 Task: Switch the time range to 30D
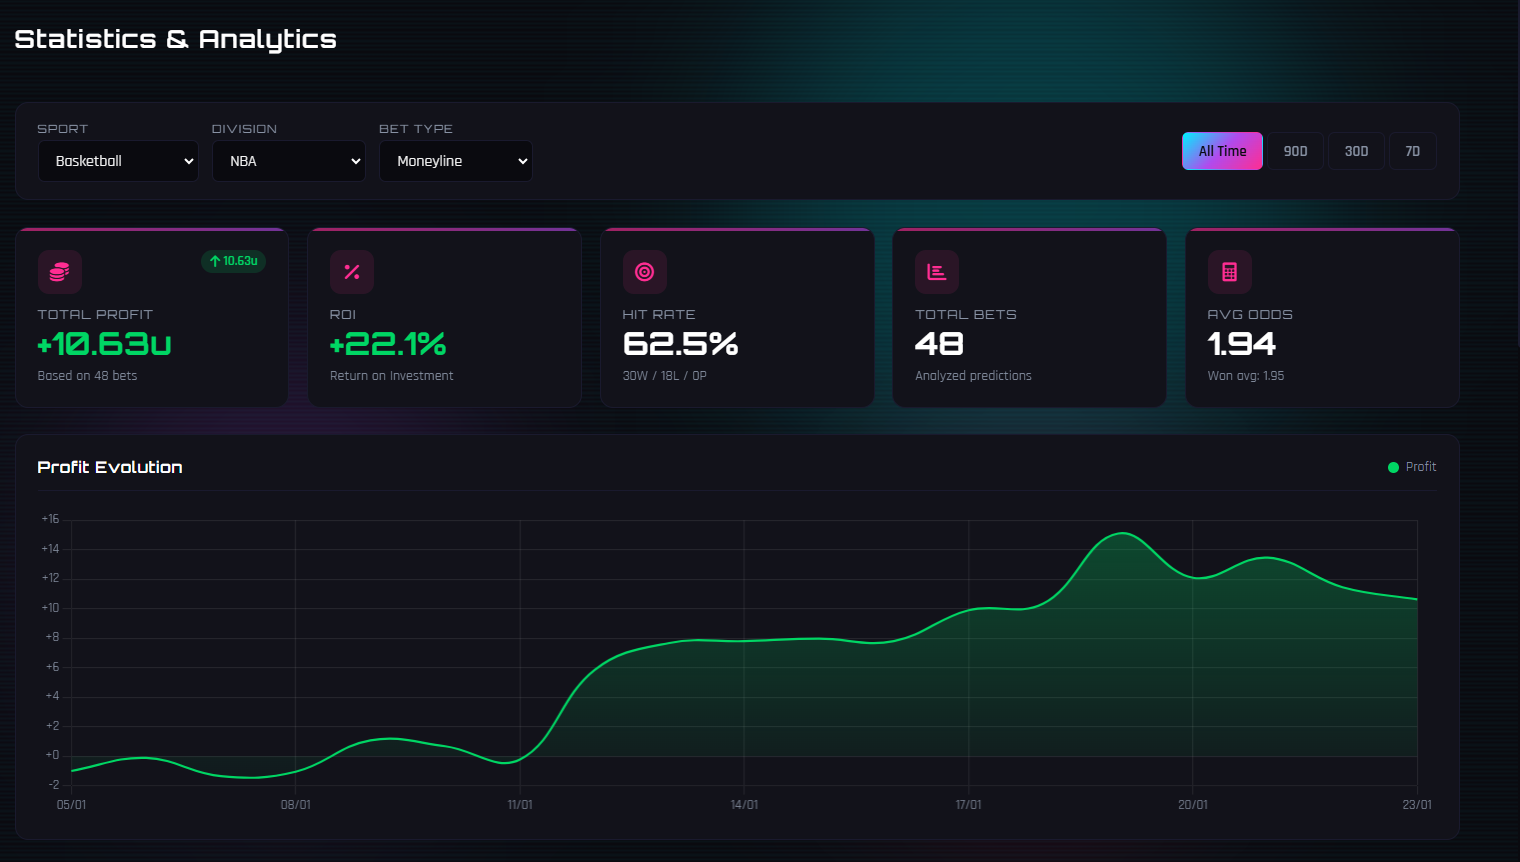pyautogui.click(x=1356, y=150)
